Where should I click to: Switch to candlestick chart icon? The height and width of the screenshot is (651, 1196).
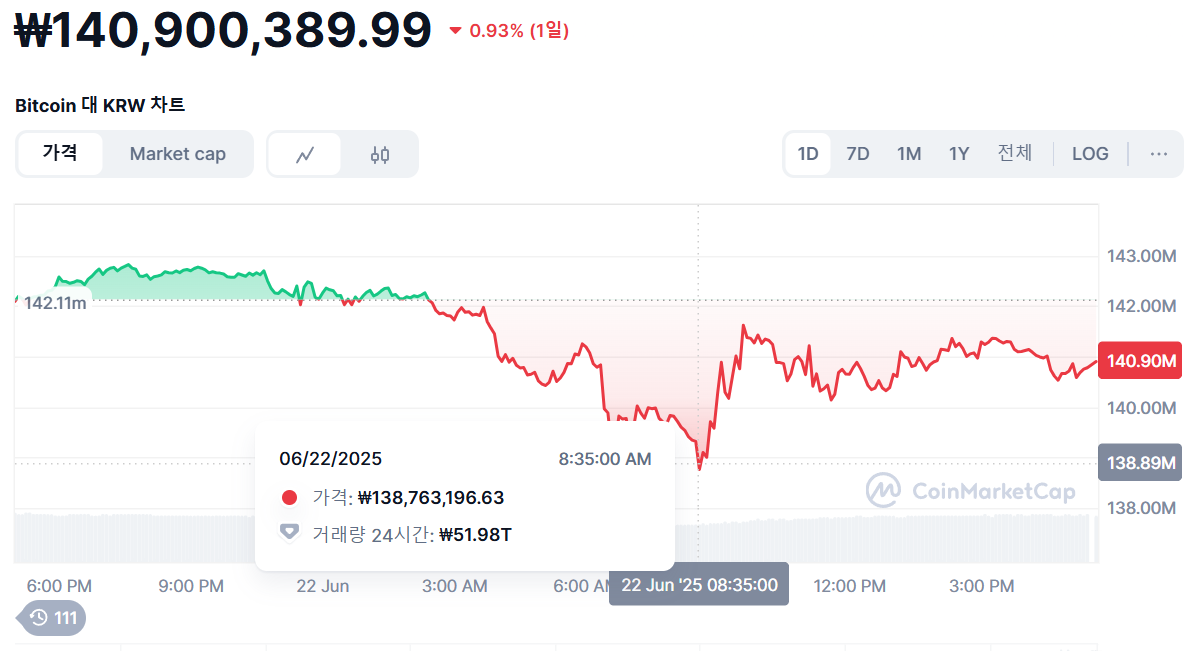point(379,154)
